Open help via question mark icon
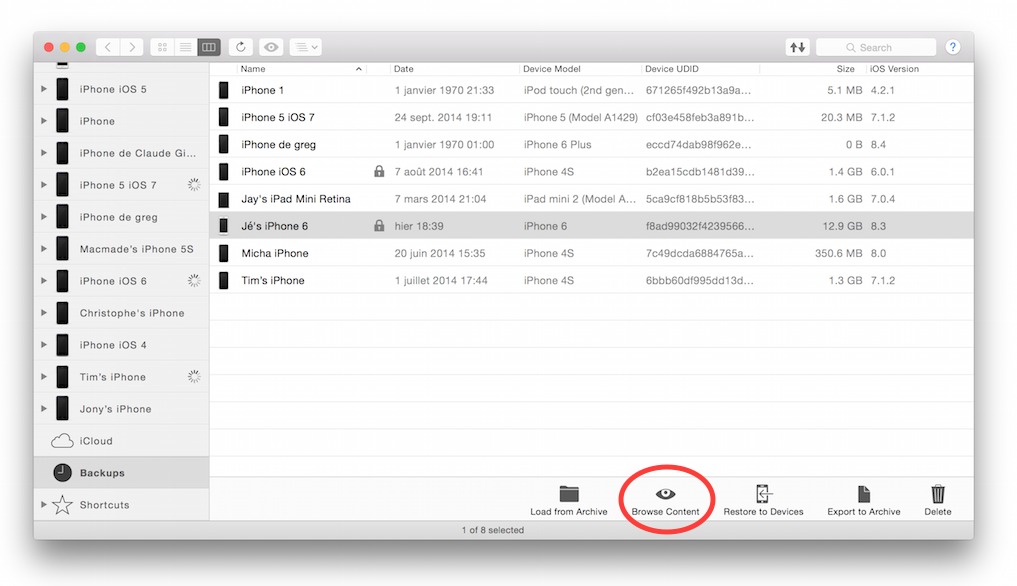 pyautogui.click(x=952, y=47)
